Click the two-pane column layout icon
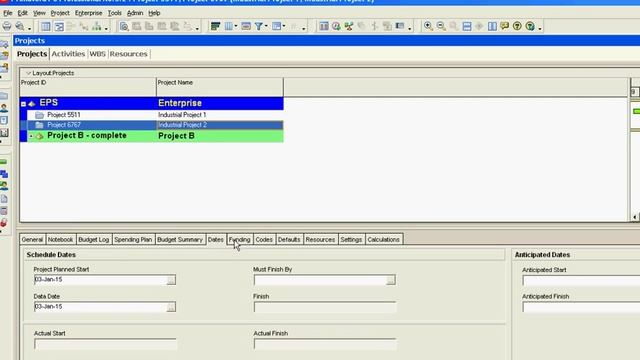The width and height of the screenshot is (640, 360). [492, 27]
